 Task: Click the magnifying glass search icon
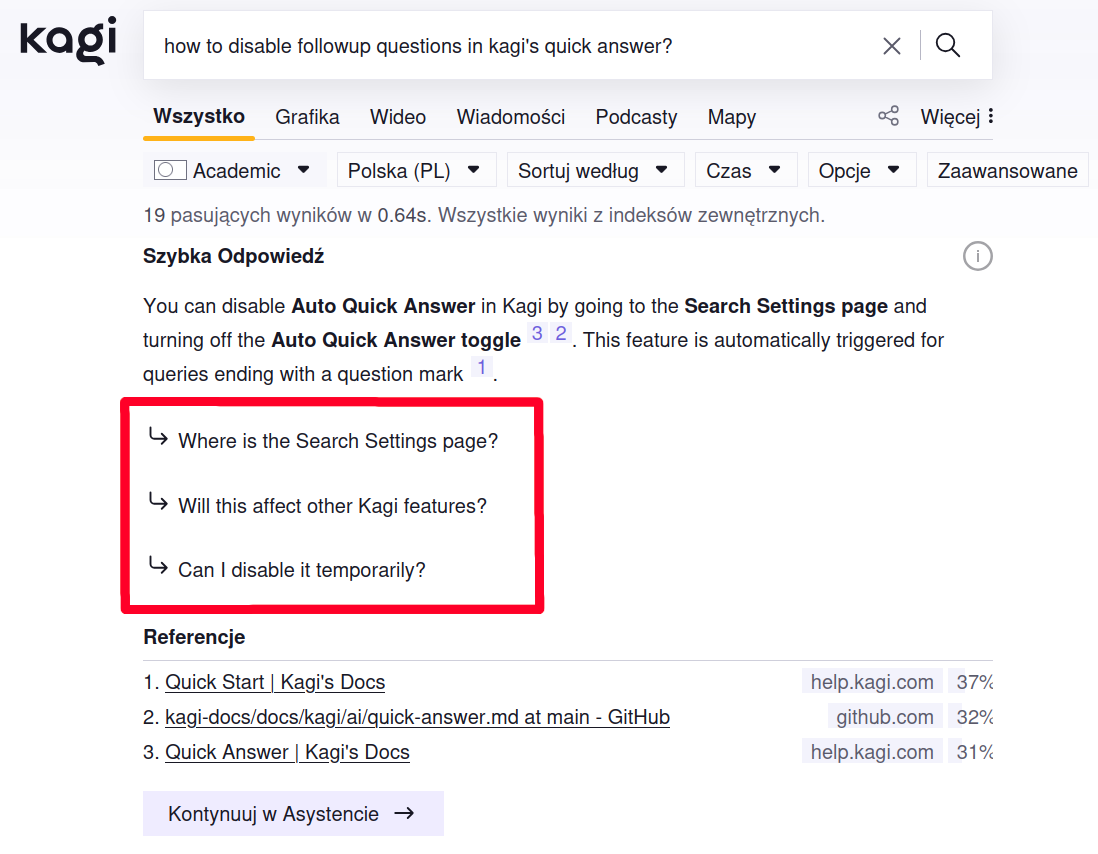click(x=948, y=46)
